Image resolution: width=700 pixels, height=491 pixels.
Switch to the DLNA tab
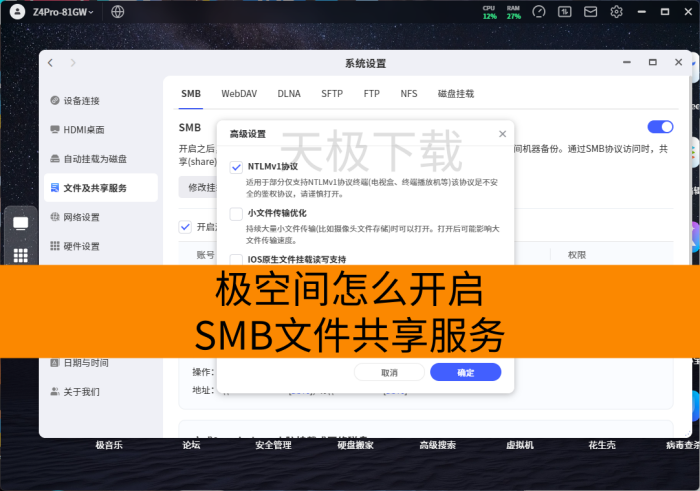coord(289,94)
